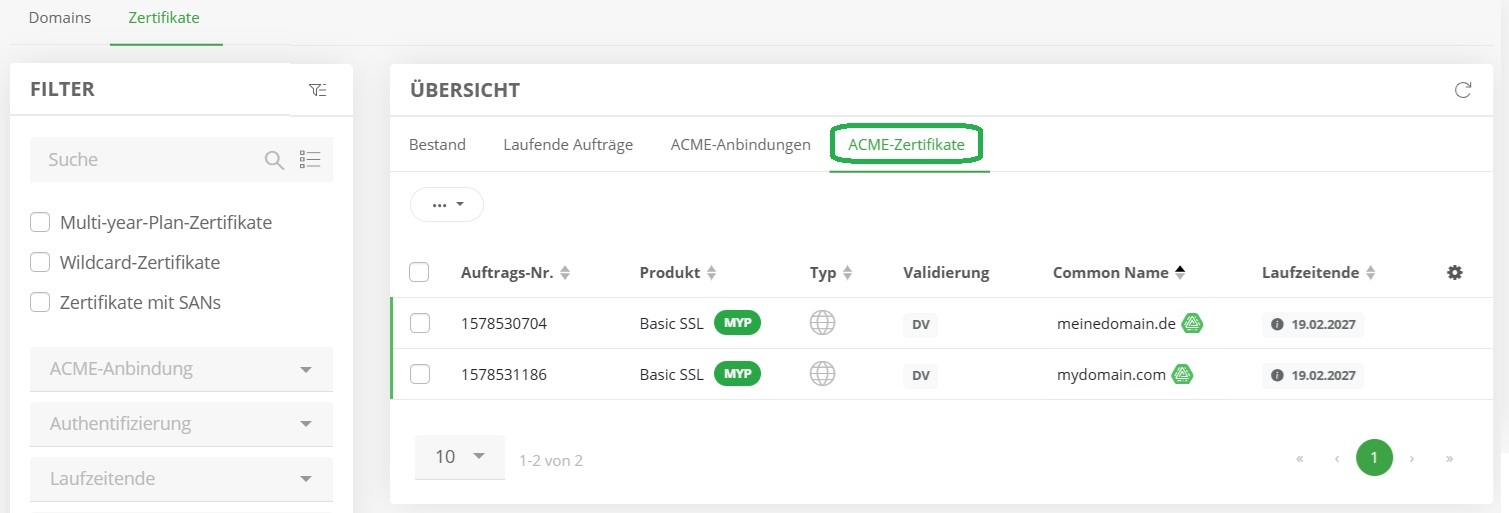Open the list view icon next to search
The width and height of the screenshot is (1509, 513).
pos(310,160)
